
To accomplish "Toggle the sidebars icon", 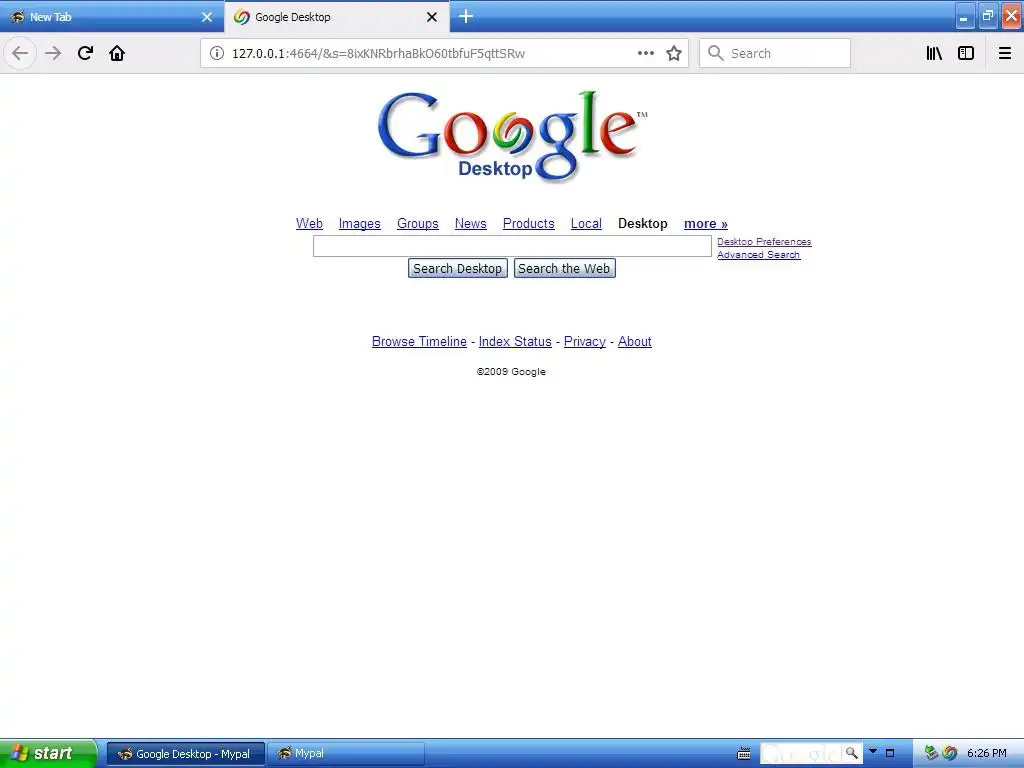I will coord(966,53).
